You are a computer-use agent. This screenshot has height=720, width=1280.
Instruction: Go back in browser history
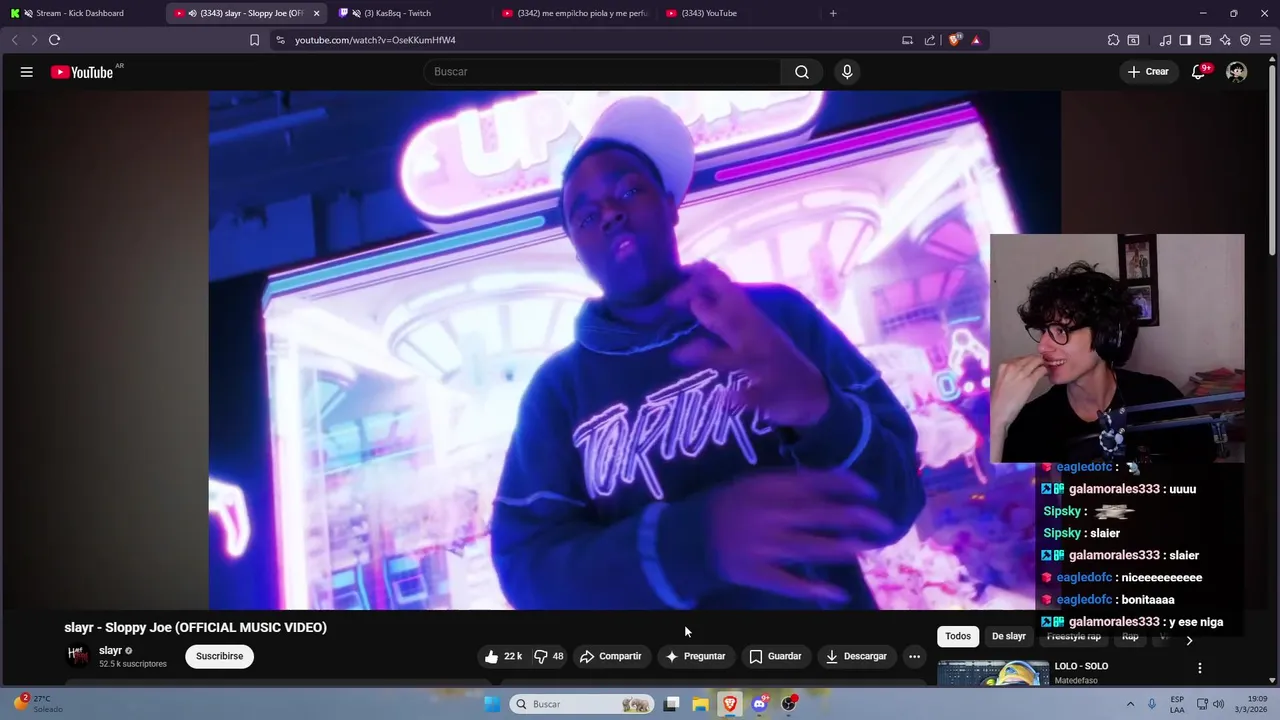(14, 40)
